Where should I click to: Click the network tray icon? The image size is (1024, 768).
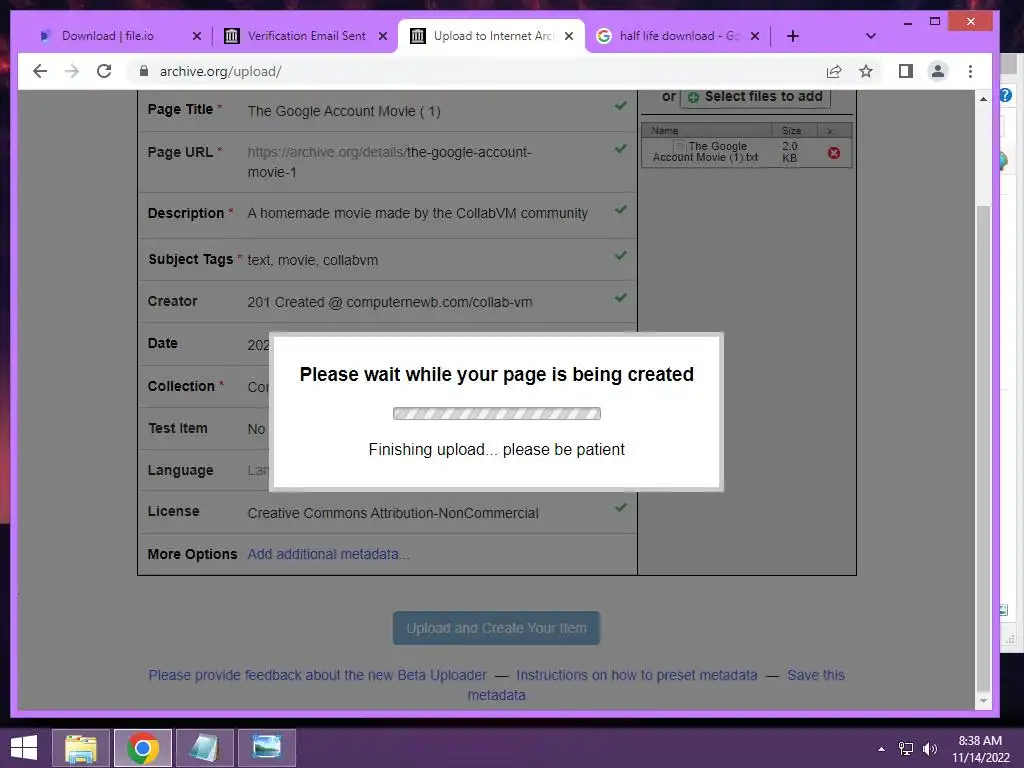pyautogui.click(x=906, y=749)
